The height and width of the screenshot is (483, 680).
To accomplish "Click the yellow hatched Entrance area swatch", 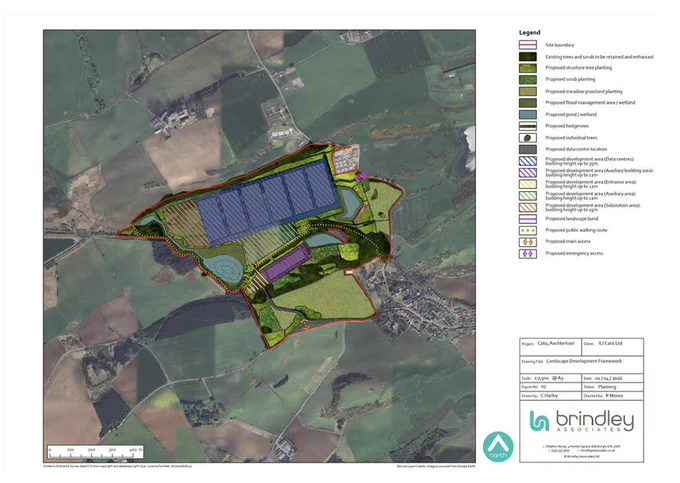I will click(527, 184).
